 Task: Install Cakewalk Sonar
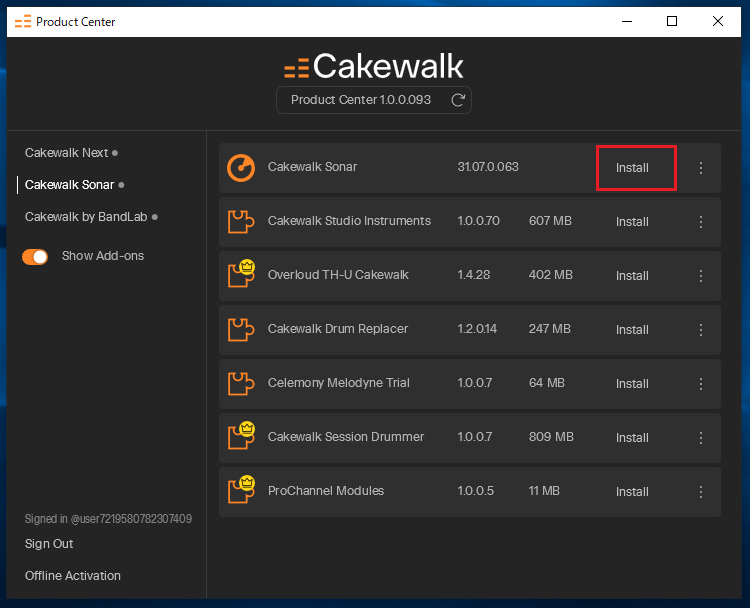tap(632, 168)
